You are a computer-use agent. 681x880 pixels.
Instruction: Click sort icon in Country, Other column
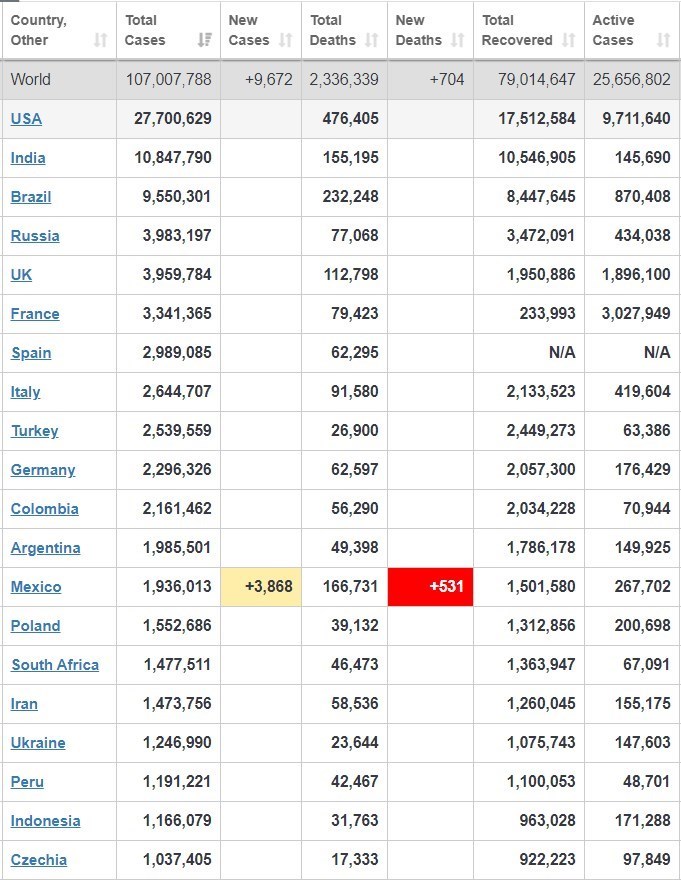[x=100, y=40]
